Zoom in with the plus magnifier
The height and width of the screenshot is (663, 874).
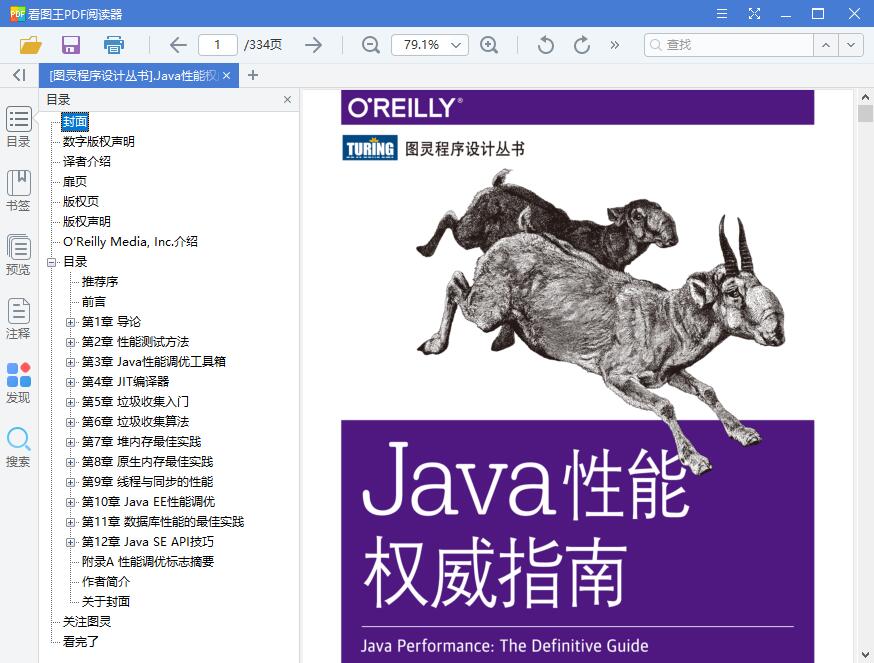pos(489,45)
